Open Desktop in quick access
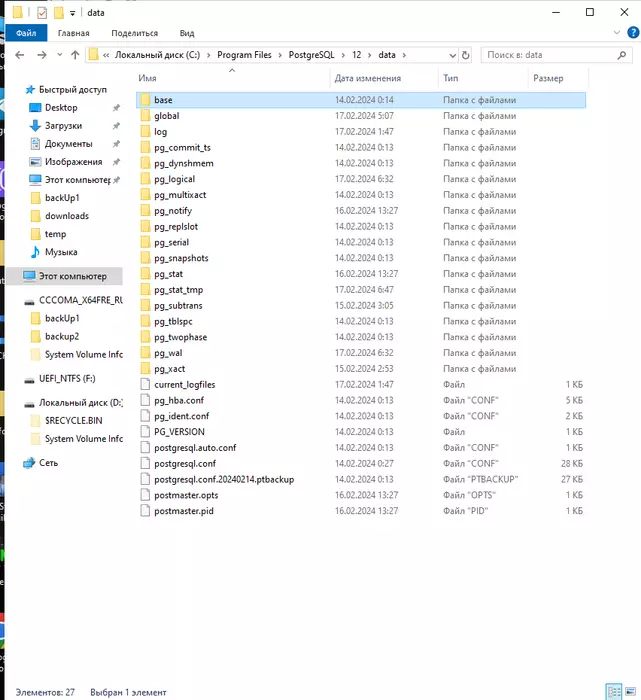This screenshot has height=700, width=641. 61,108
